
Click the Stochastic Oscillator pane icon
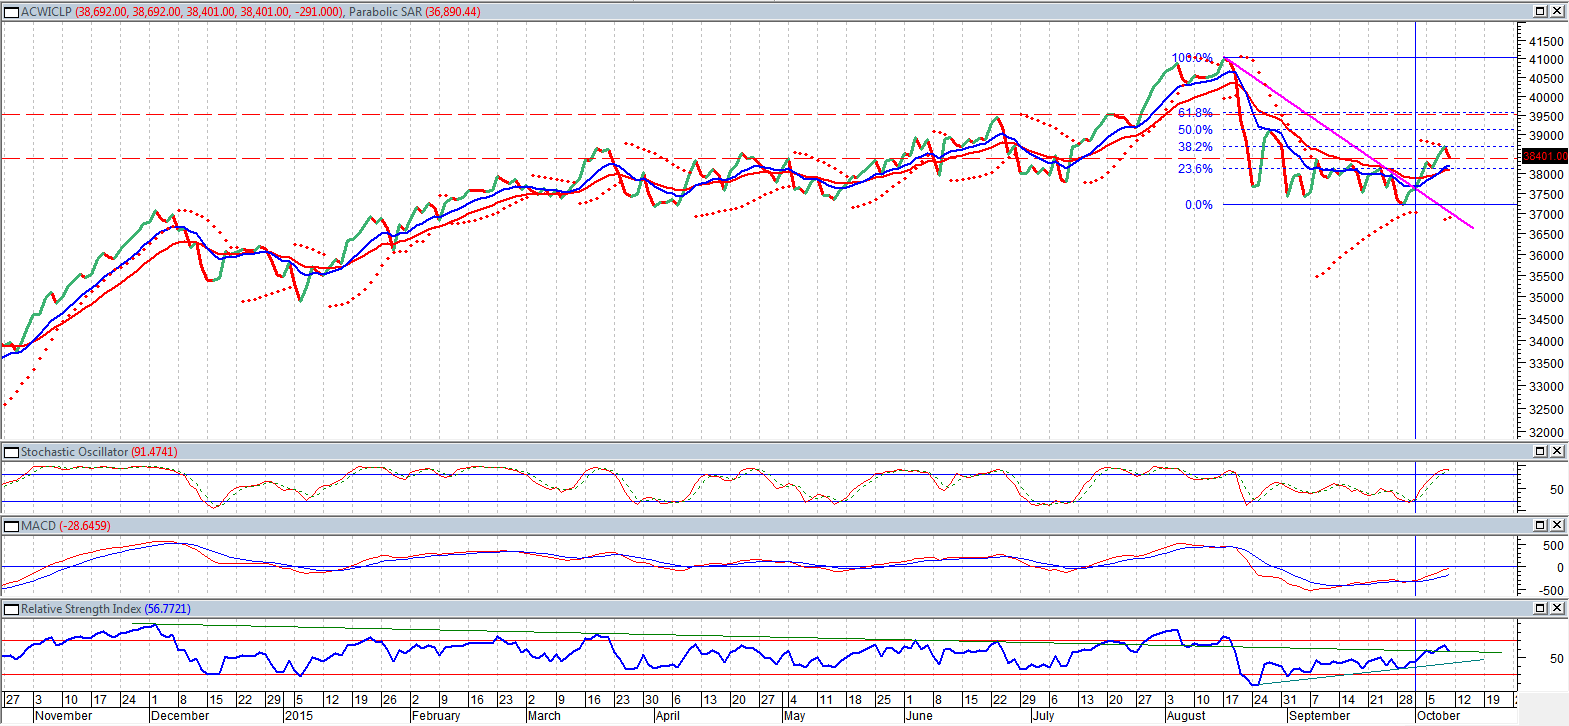[12, 452]
